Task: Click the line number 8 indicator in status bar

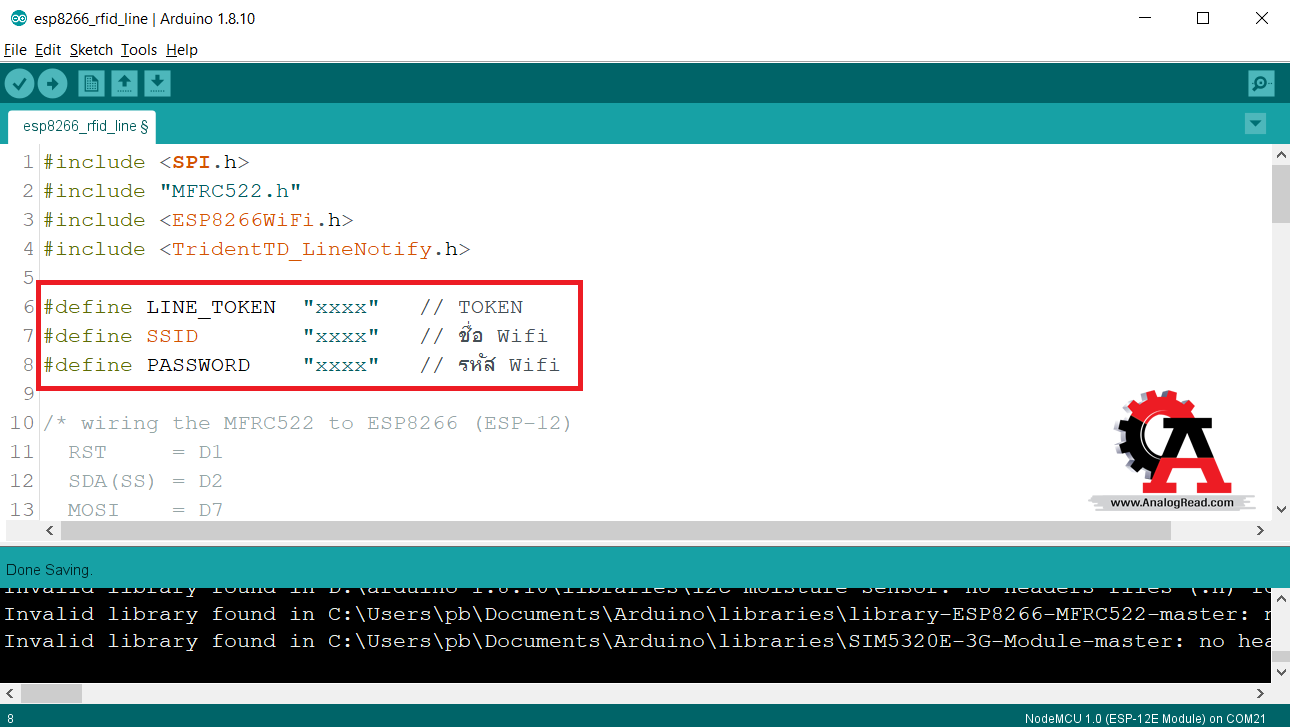Action: [10, 718]
